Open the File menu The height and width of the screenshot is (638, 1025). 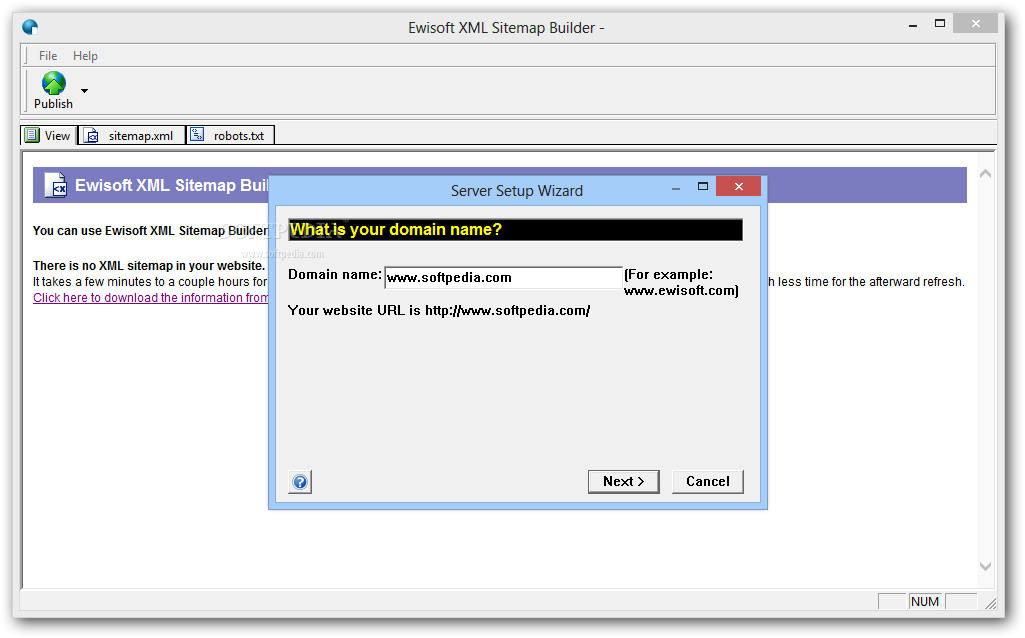tap(48, 56)
